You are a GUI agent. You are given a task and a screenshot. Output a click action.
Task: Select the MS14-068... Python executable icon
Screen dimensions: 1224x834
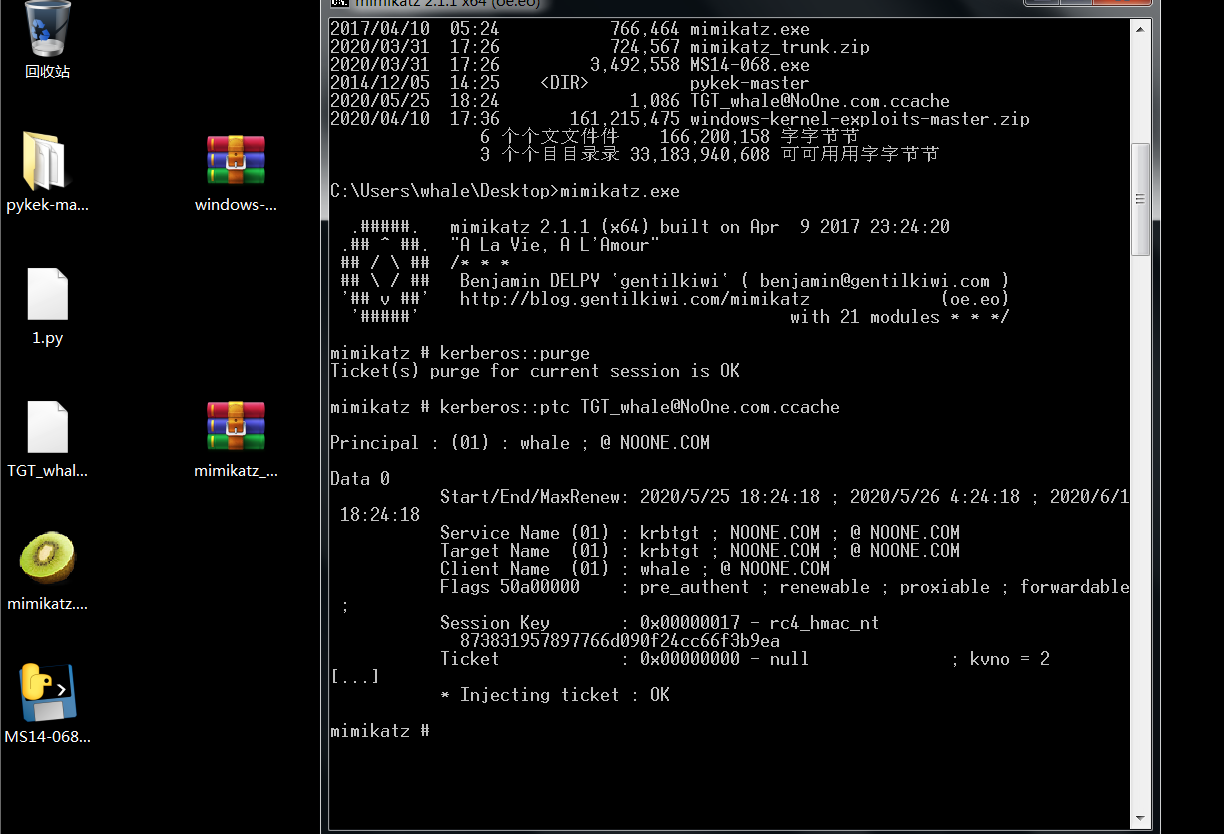tap(47, 704)
